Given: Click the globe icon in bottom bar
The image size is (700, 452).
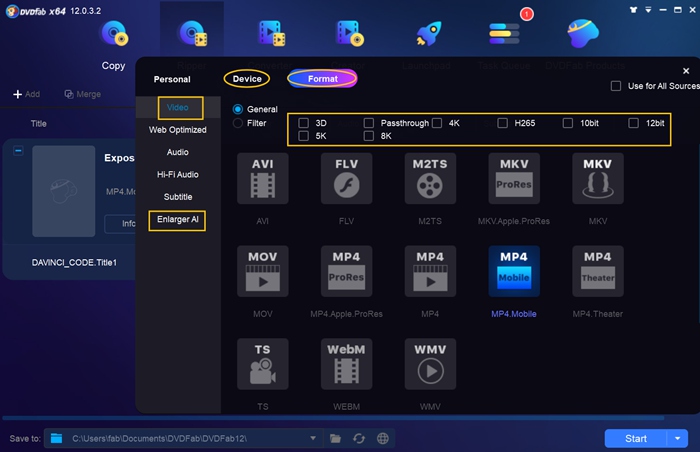Looking at the screenshot, I should pyautogui.click(x=383, y=439).
